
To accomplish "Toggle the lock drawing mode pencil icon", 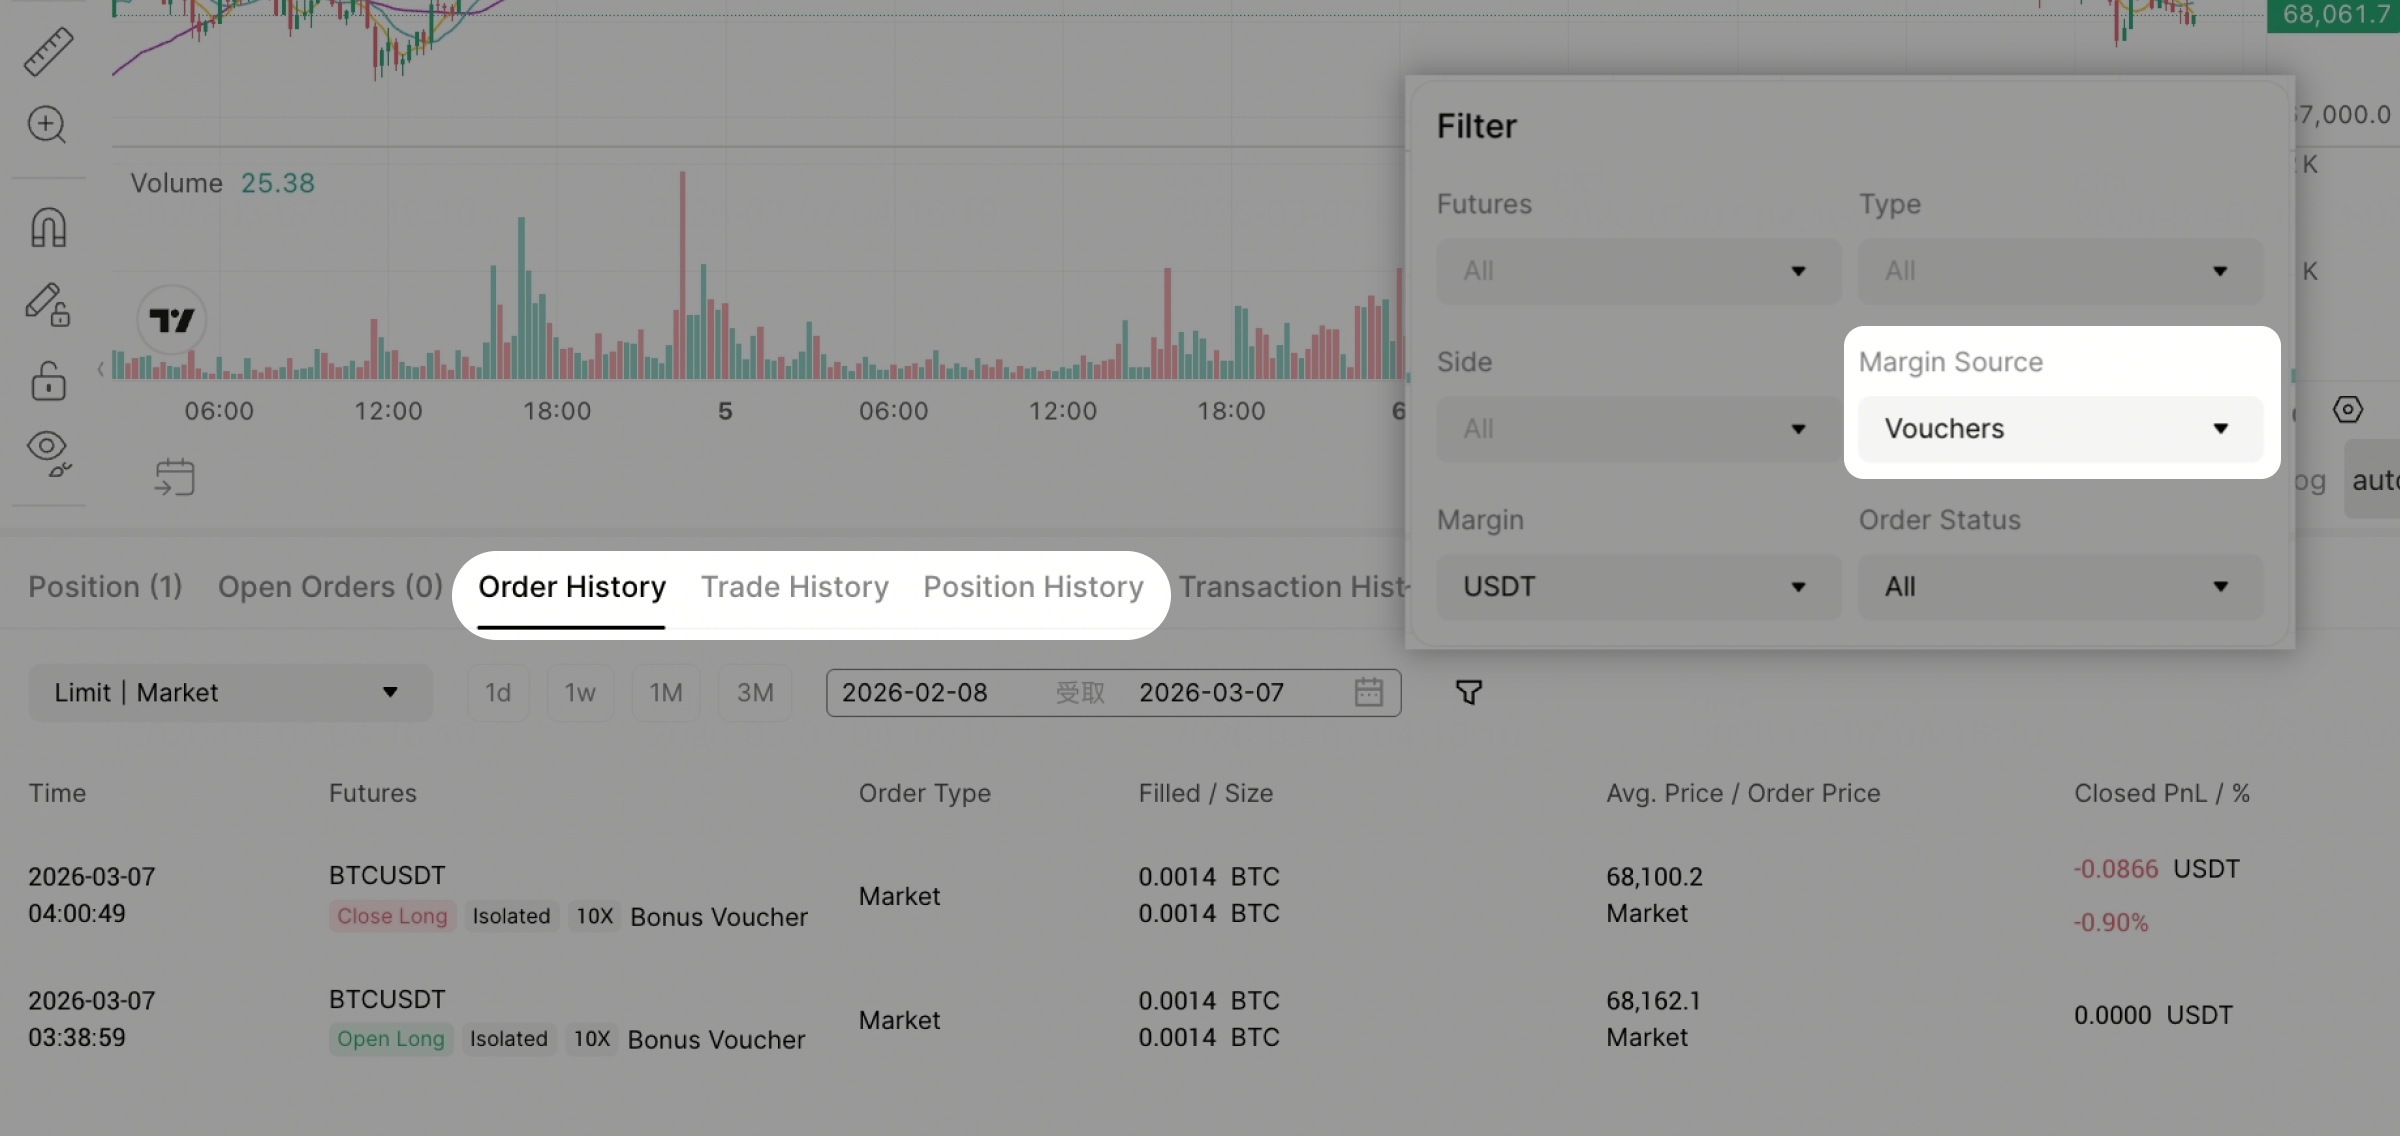I will click(47, 304).
